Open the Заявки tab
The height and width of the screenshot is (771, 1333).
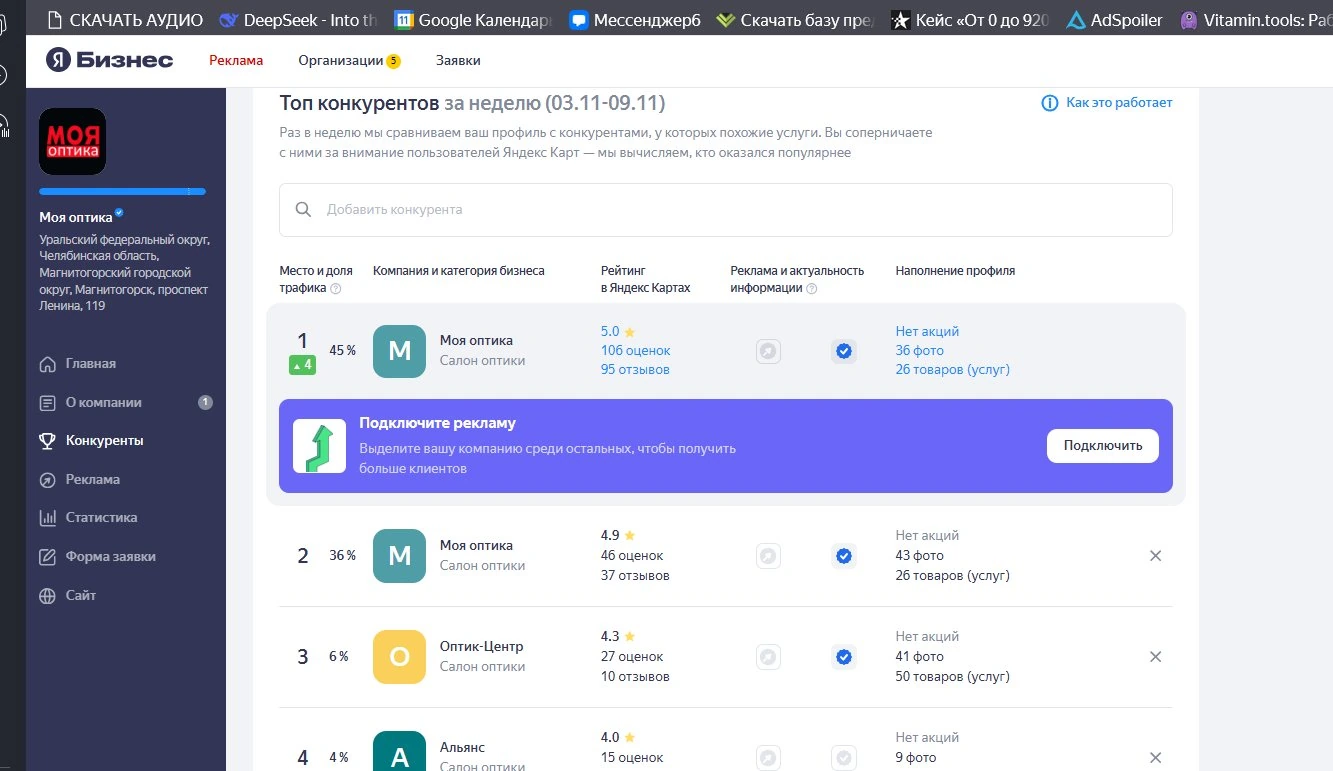point(458,61)
